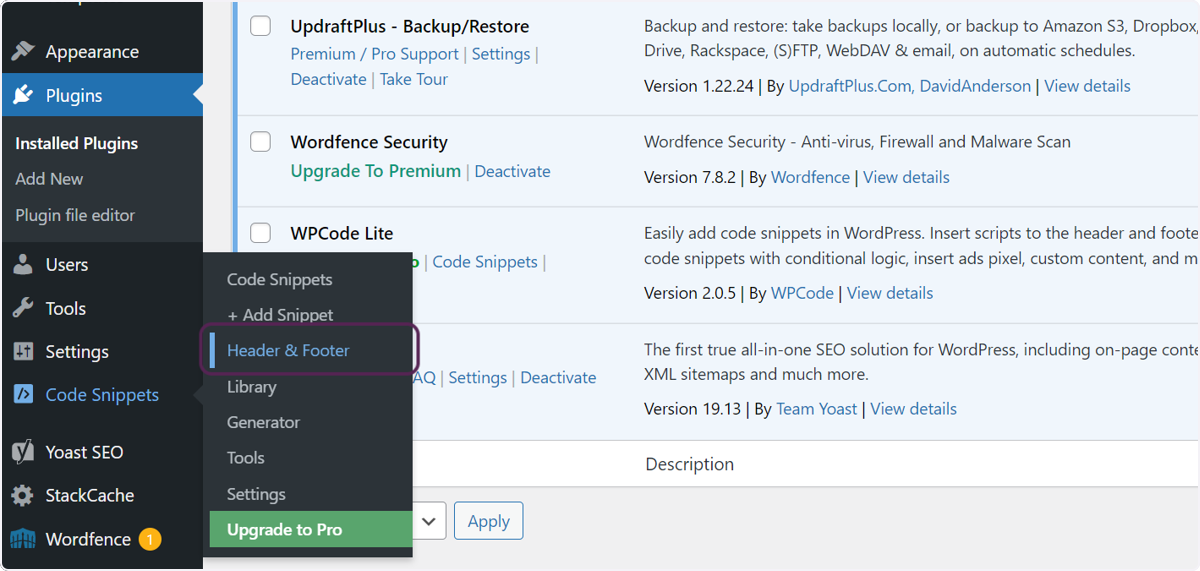The height and width of the screenshot is (571, 1200).
Task: Open Settings in the Code Snippets flyout
Action: click(x=256, y=494)
